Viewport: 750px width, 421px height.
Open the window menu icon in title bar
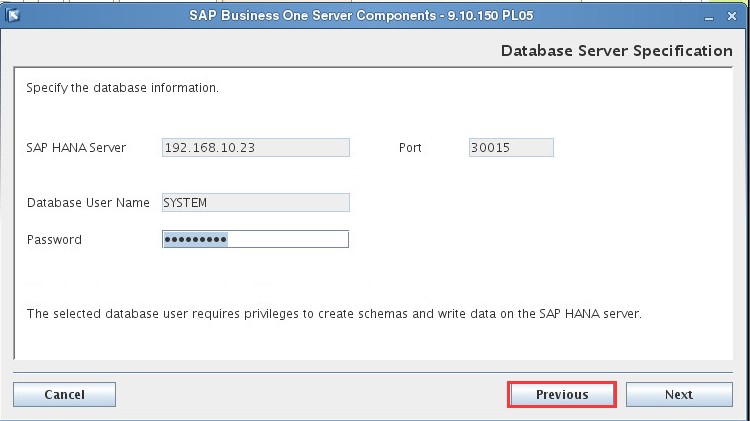click(13, 16)
